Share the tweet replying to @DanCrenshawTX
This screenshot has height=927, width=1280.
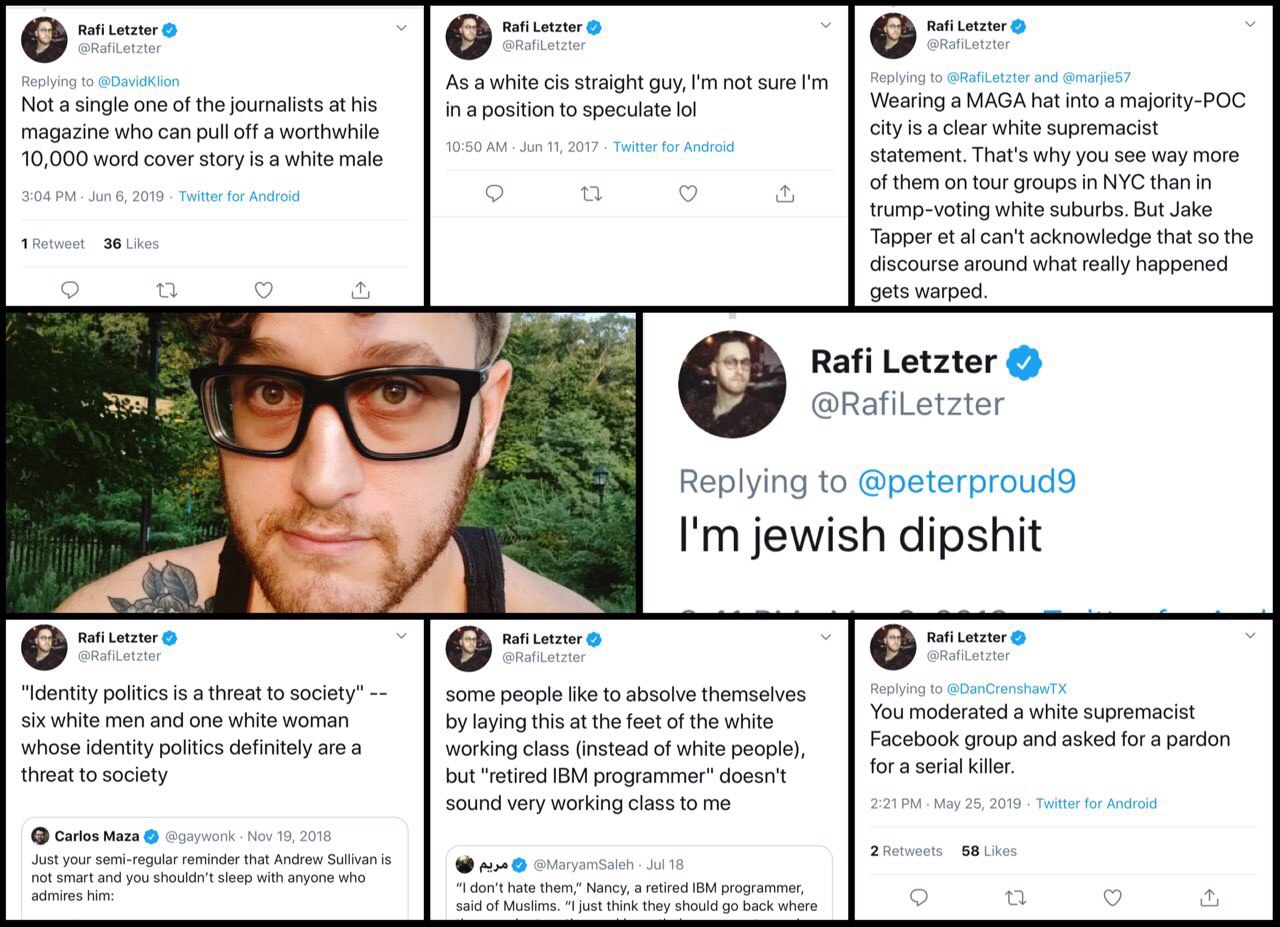[1209, 897]
